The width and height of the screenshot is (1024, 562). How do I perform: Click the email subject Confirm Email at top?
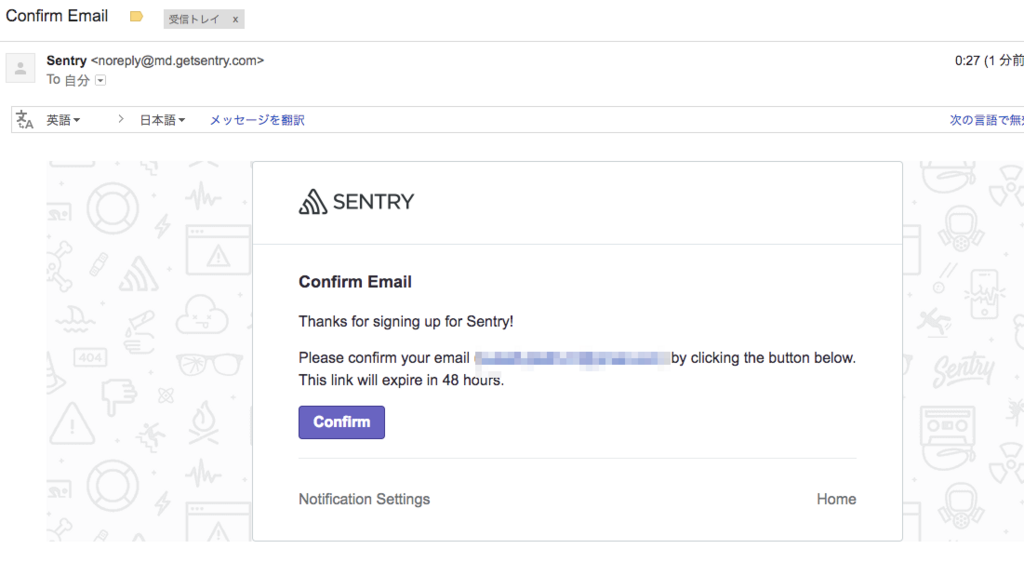click(x=57, y=16)
